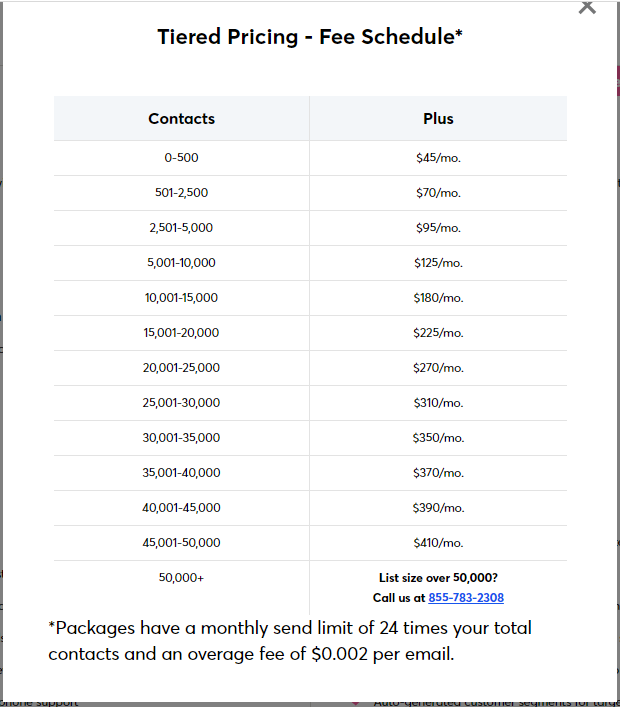Click the Plus column header
The image size is (620, 707).
pos(438,119)
